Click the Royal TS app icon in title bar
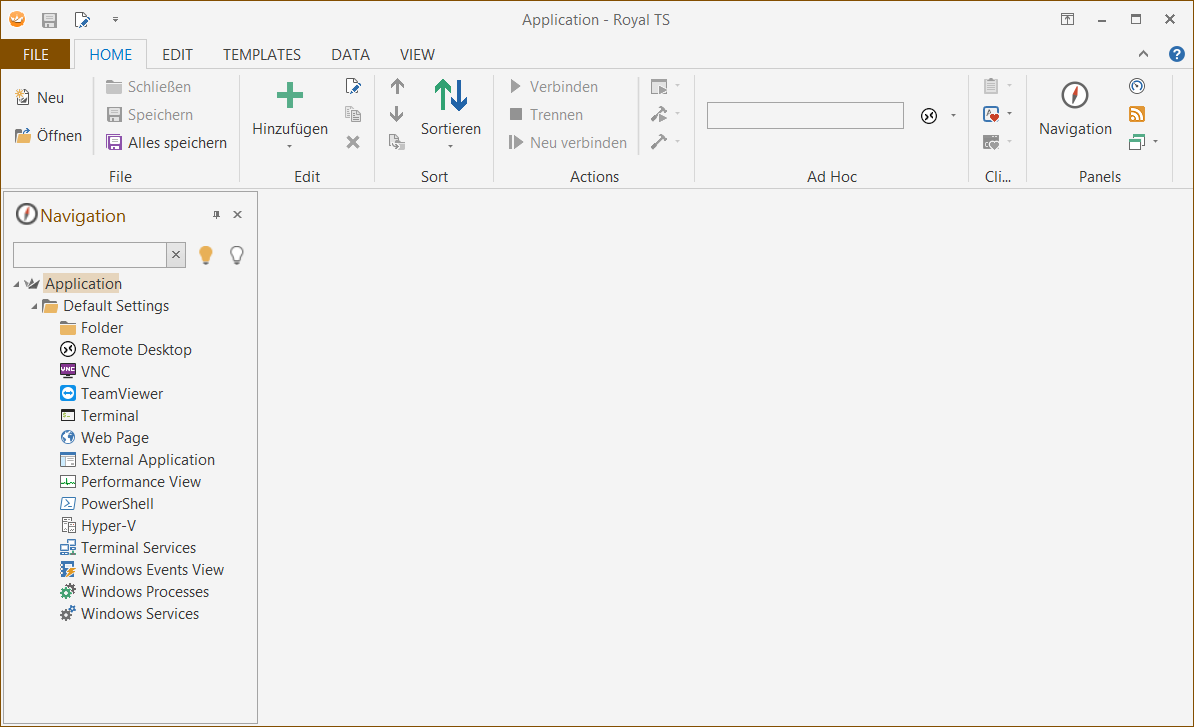This screenshot has width=1194, height=727. [17, 20]
